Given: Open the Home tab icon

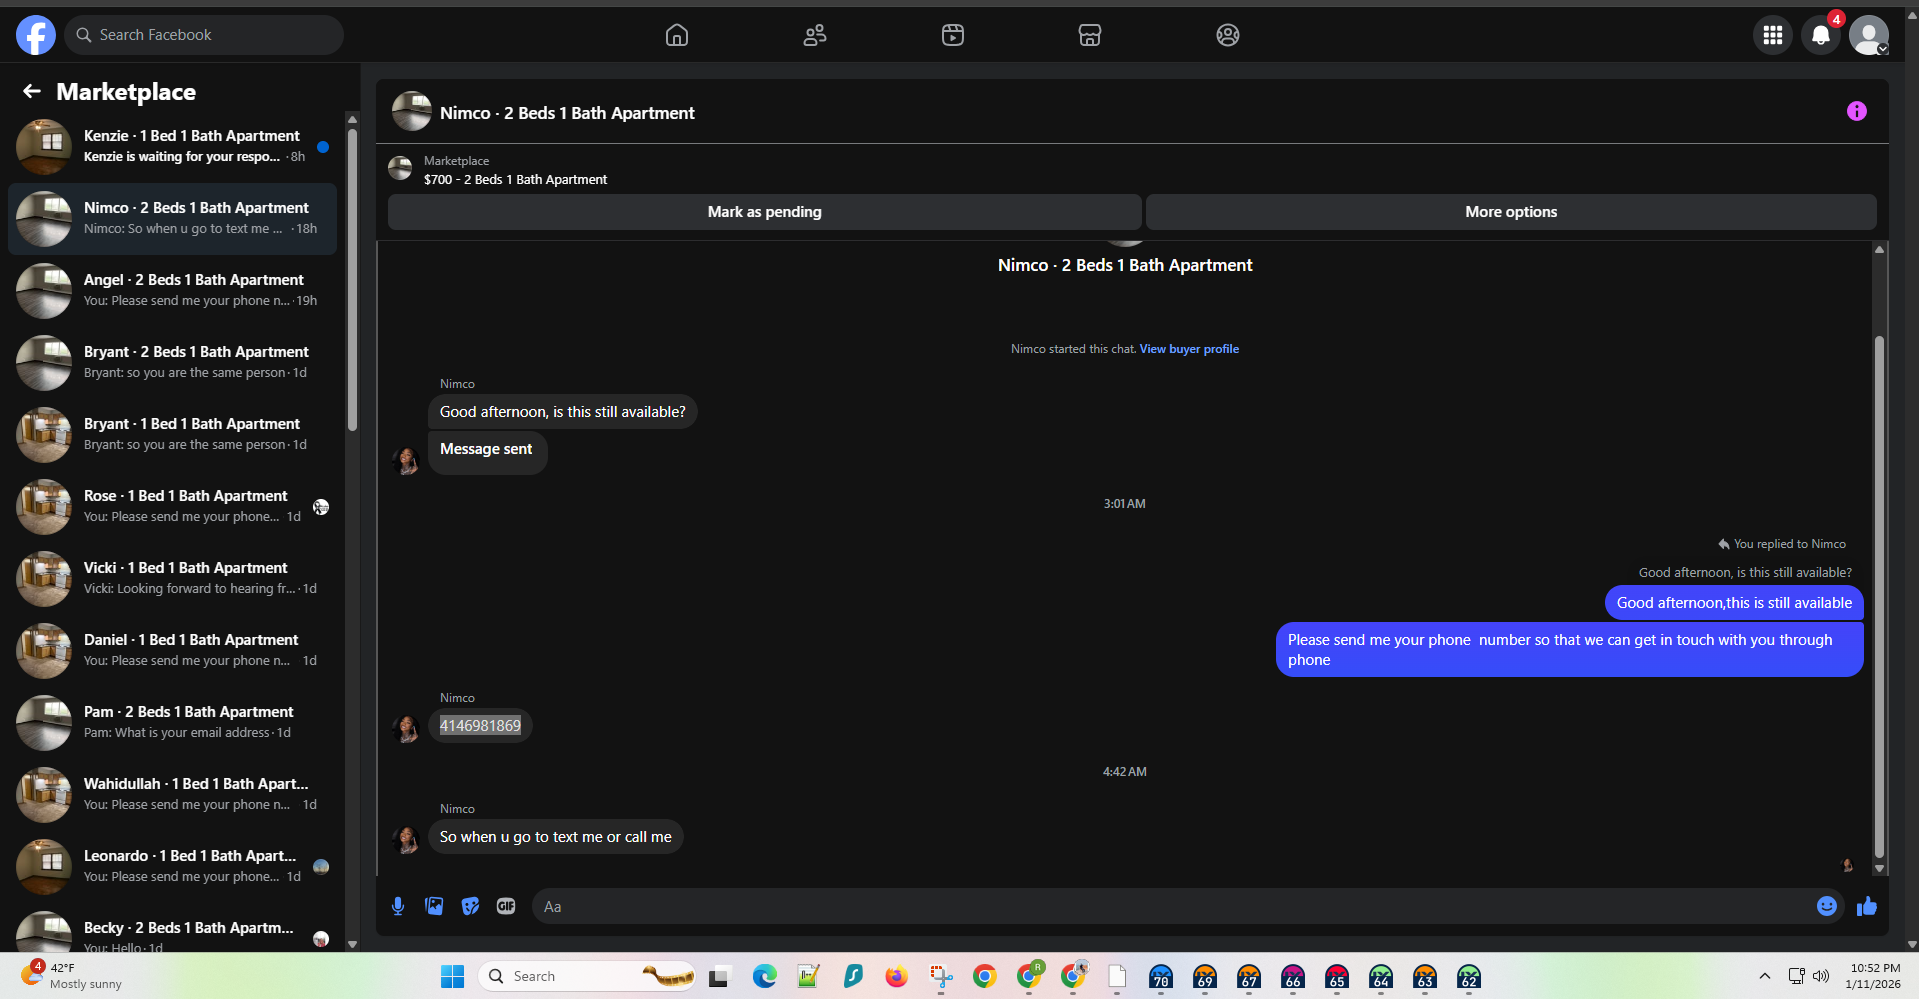Looking at the screenshot, I should click(677, 35).
